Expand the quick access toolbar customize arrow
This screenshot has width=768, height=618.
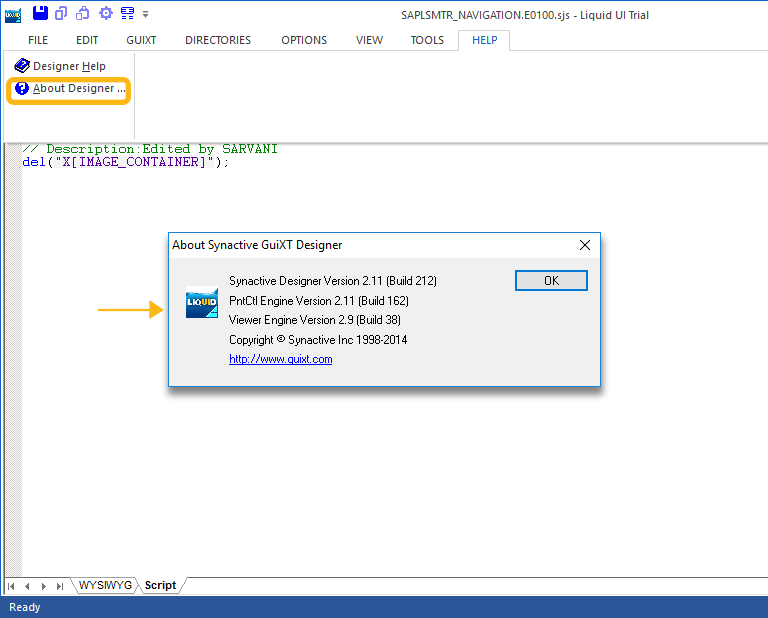pyautogui.click(x=146, y=14)
